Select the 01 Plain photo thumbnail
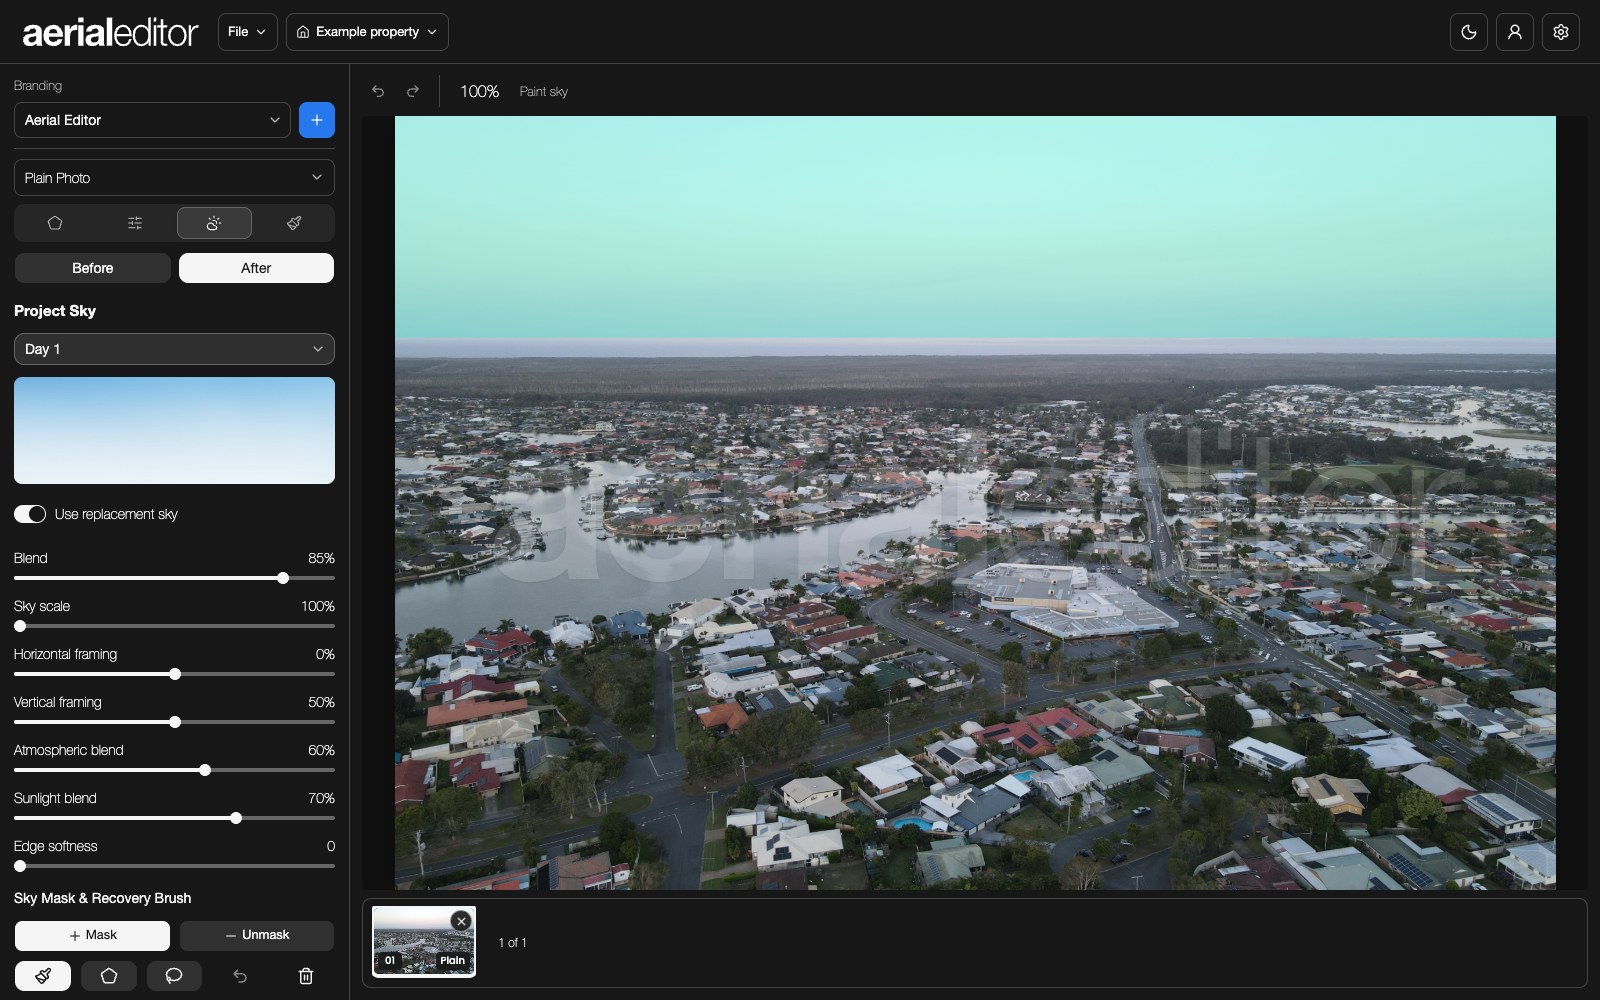Screen dimensions: 1600x1000 [x=424, y=941]
